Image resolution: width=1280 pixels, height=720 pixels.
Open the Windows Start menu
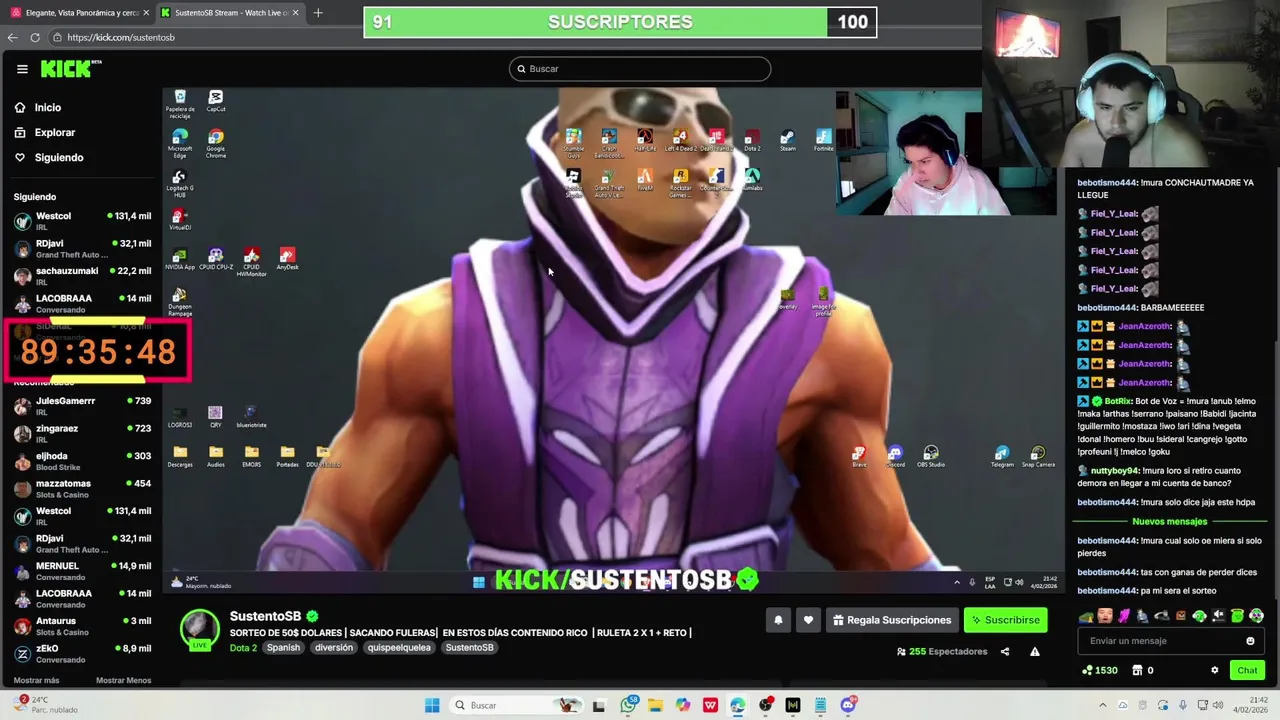[432, 705]
